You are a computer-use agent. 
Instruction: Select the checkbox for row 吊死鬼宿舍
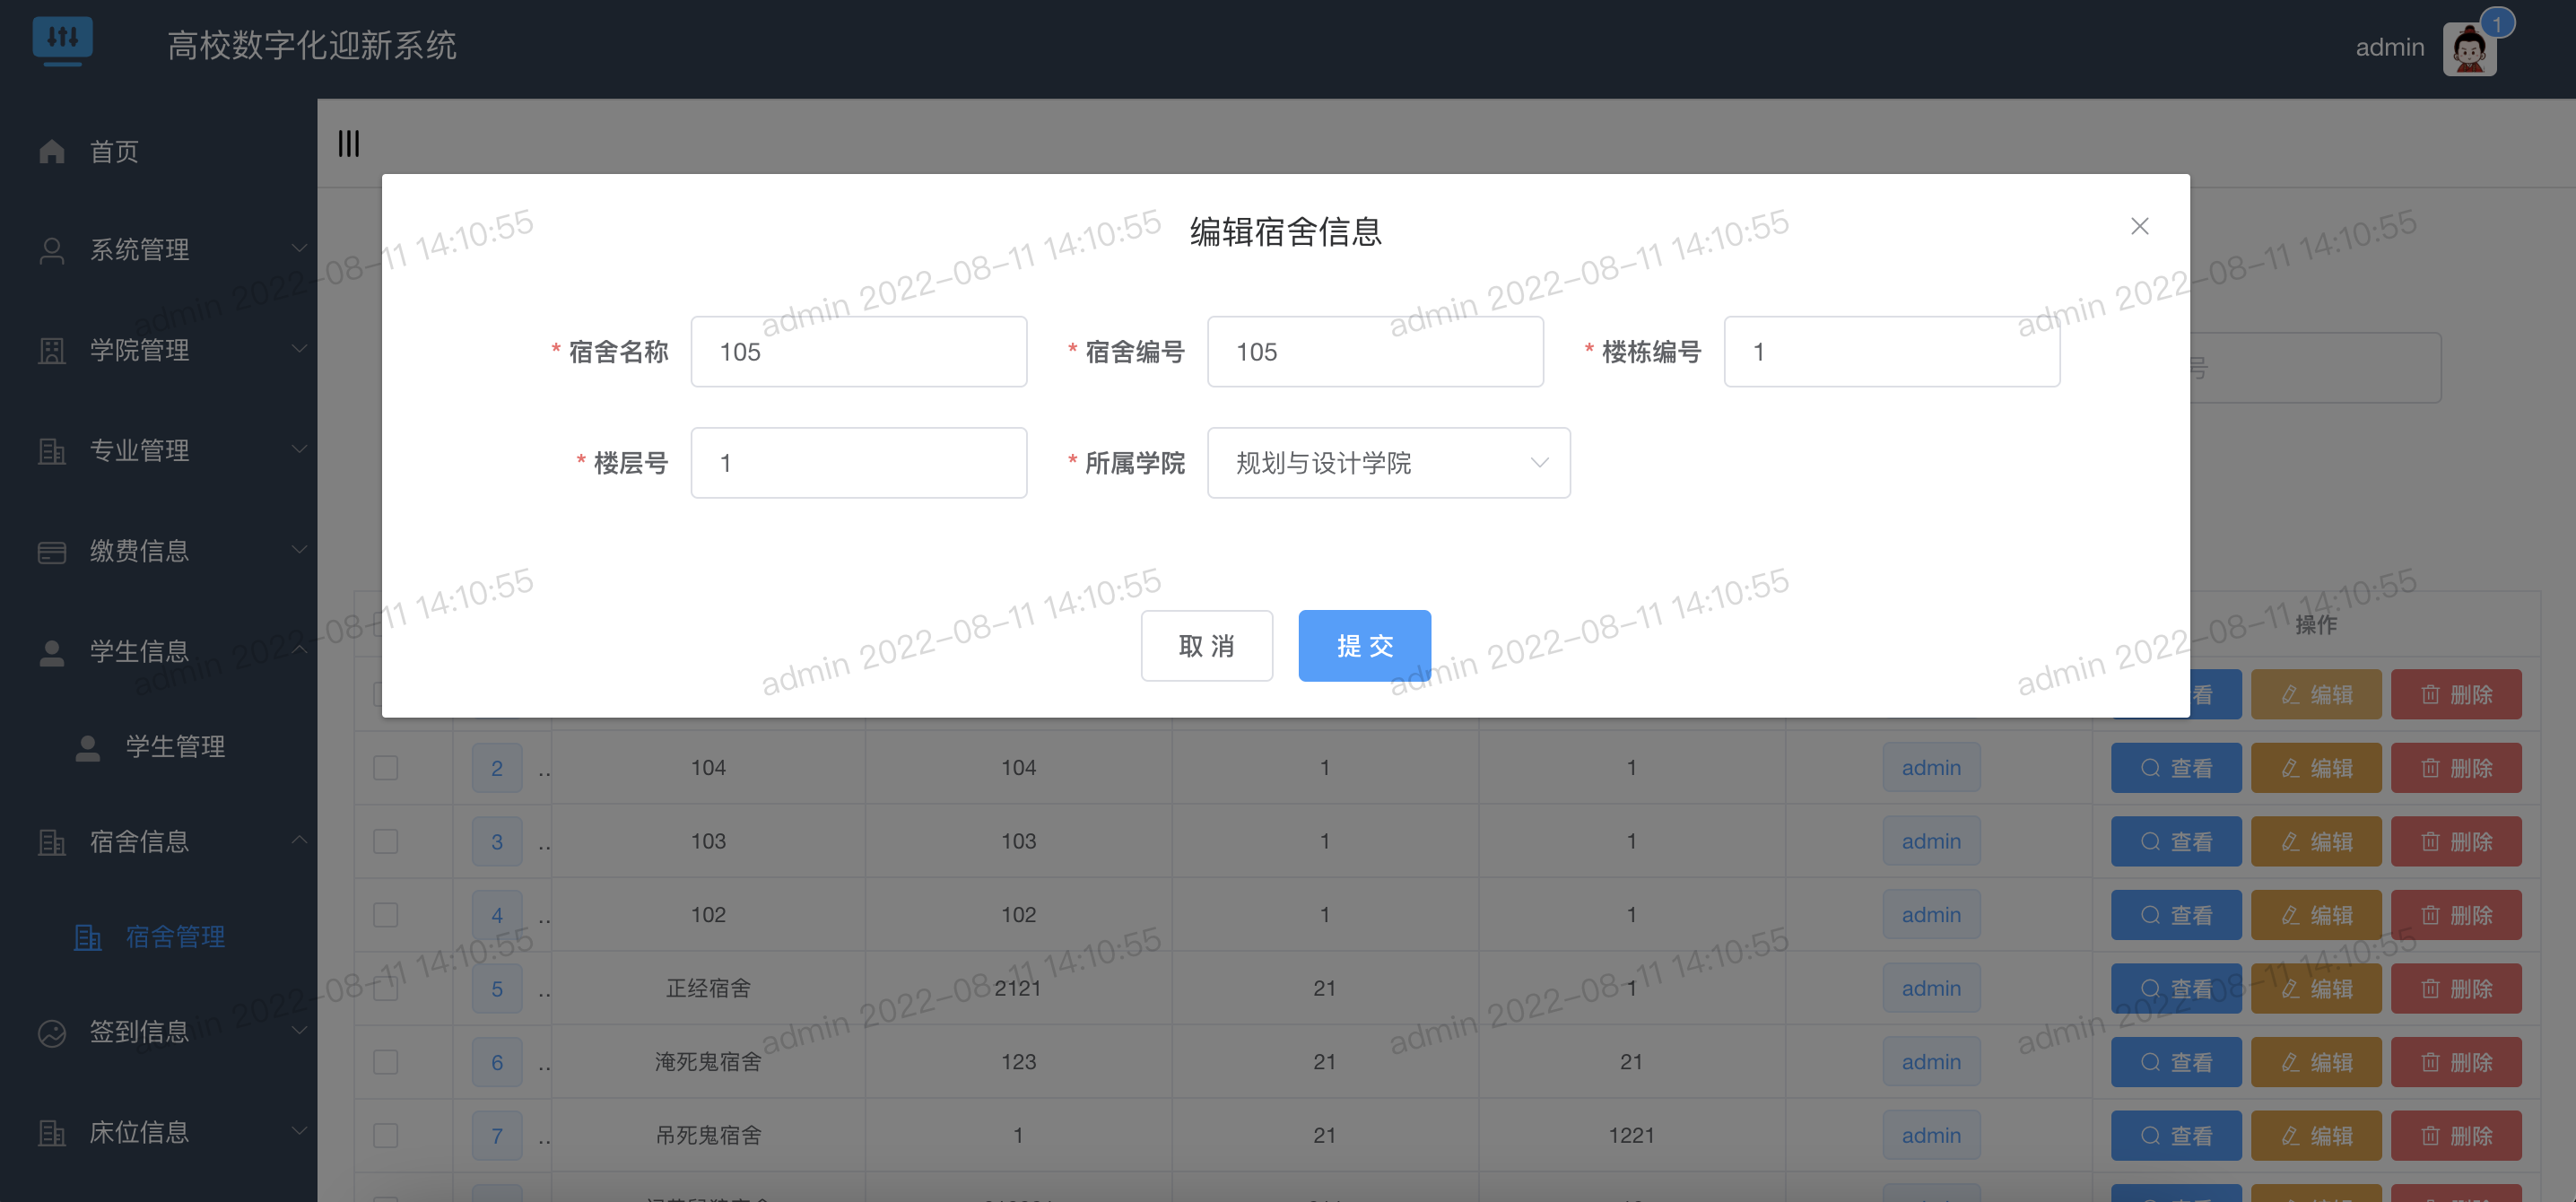click(x=386, y=1135)
